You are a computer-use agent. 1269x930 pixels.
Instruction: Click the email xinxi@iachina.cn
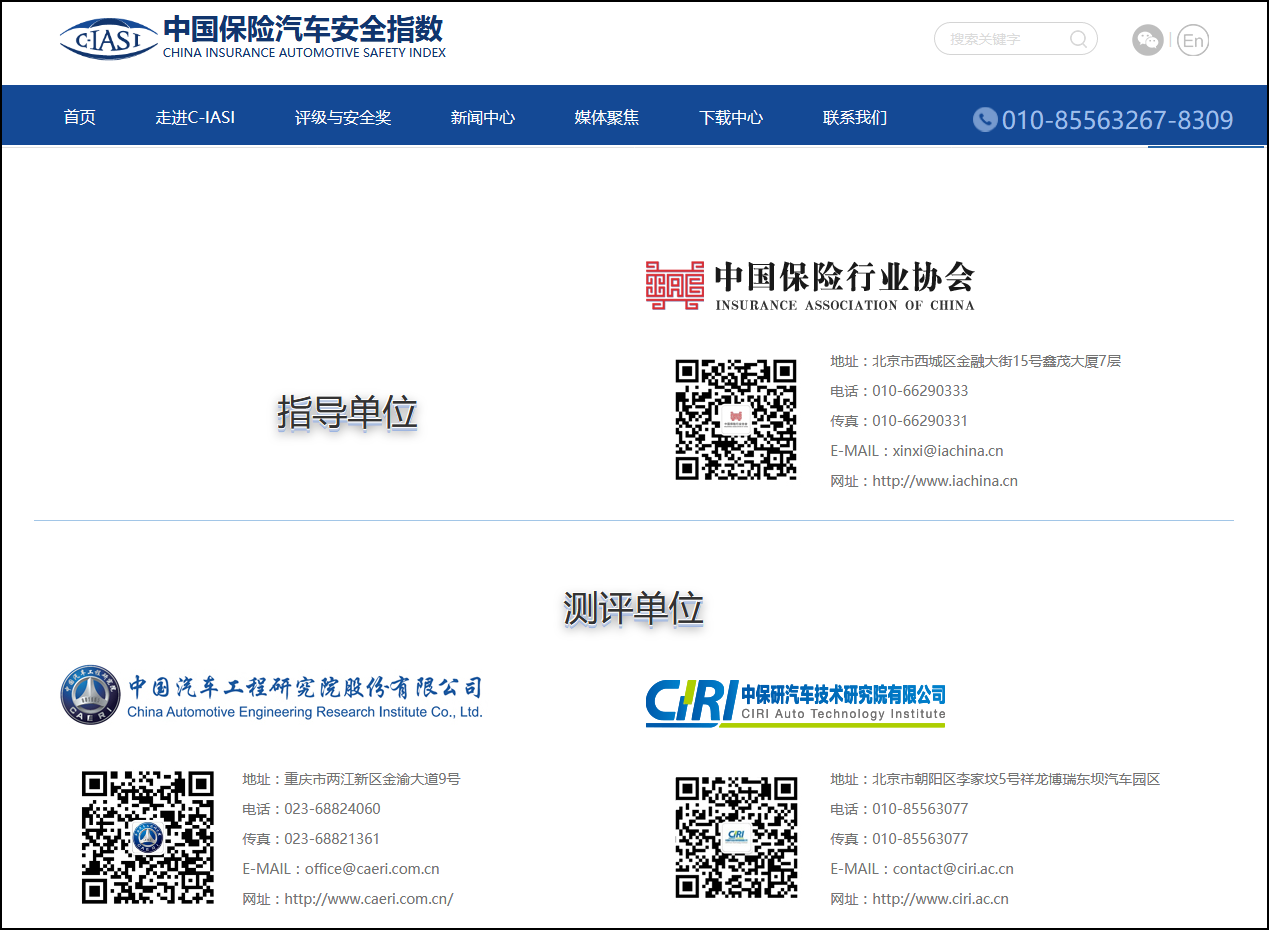pos(948,451)
